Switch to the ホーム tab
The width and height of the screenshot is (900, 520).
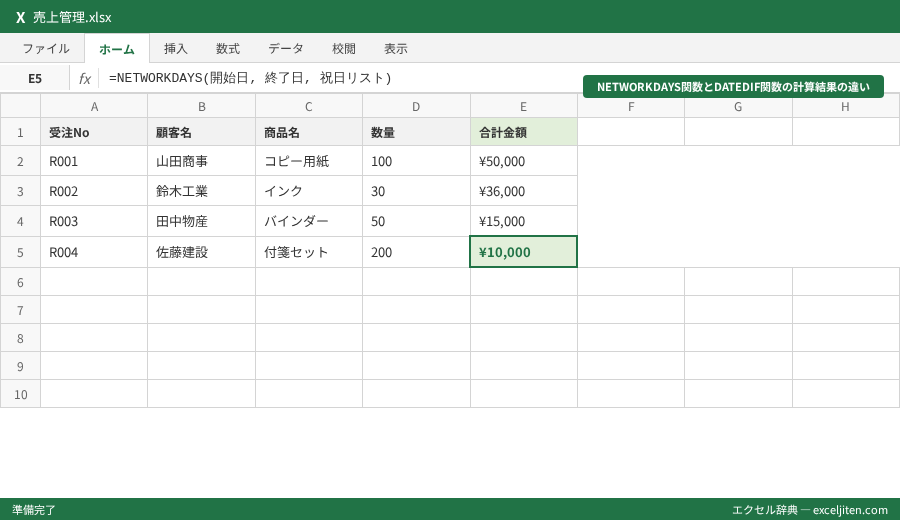coord(117,49)
